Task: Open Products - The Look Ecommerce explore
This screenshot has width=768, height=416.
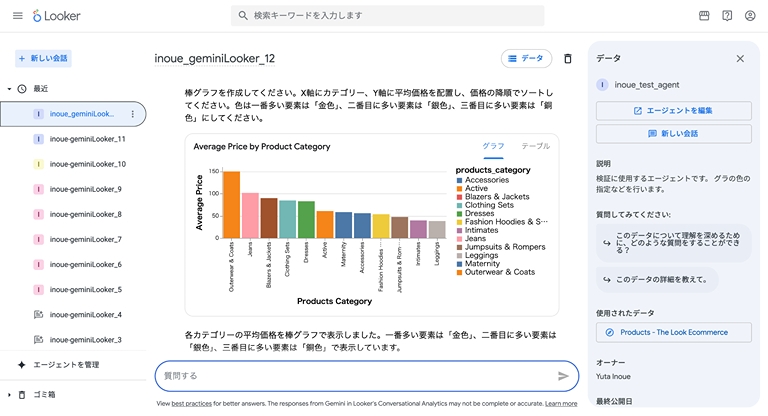Action: click(673, 332)
